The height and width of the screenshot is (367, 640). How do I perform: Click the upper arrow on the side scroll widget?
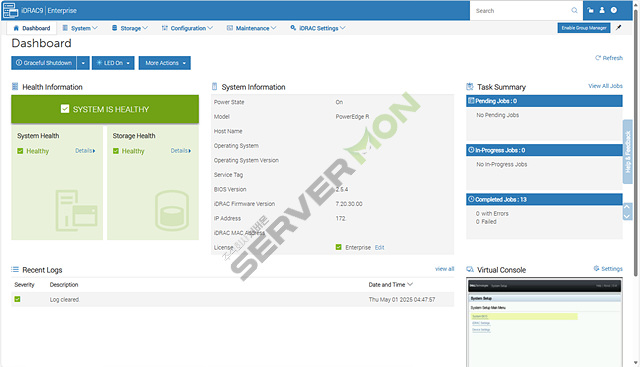627,207
